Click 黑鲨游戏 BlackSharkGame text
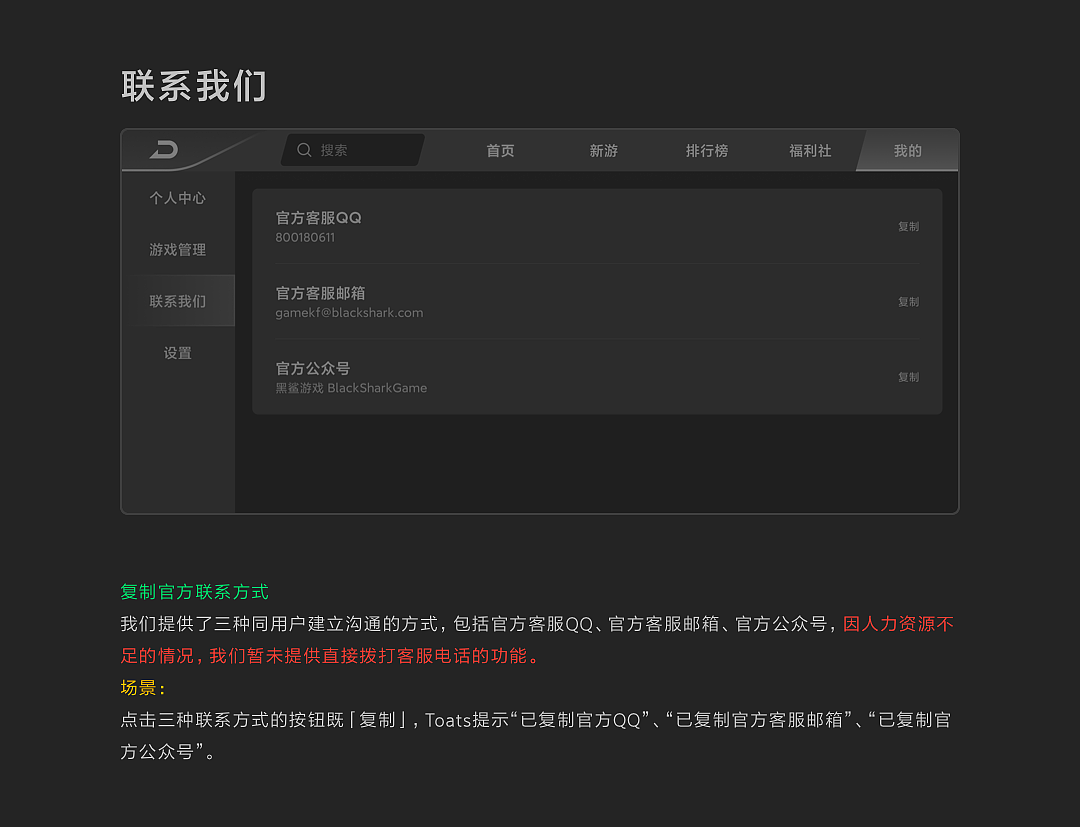Viewport: 1080px width, 827px height. click(x=351, y=388)
